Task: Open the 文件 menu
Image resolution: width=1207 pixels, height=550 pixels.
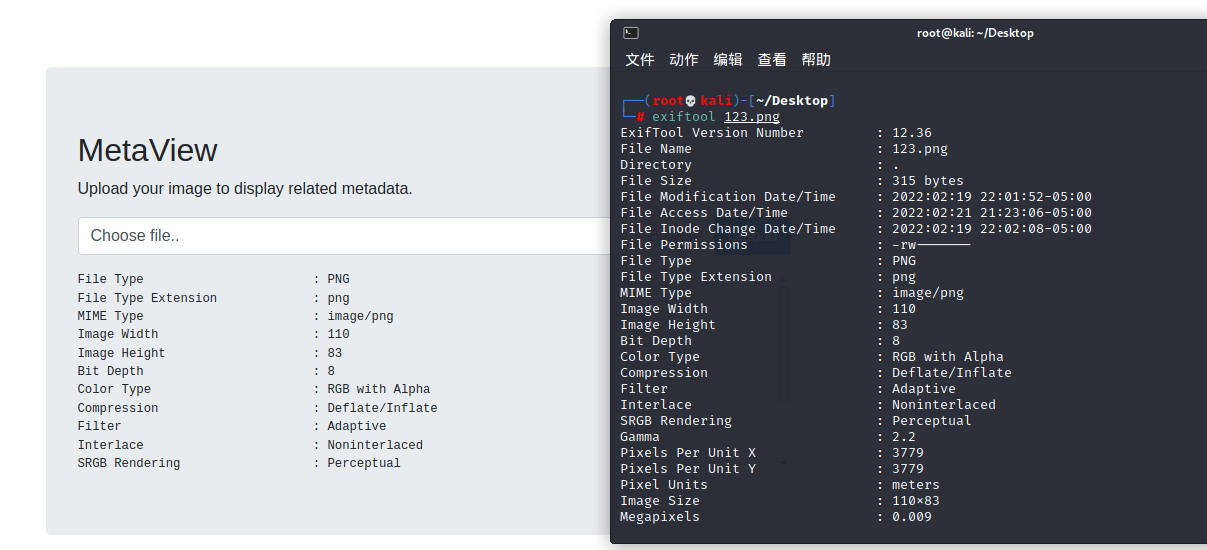Action: tap(640, 60)
